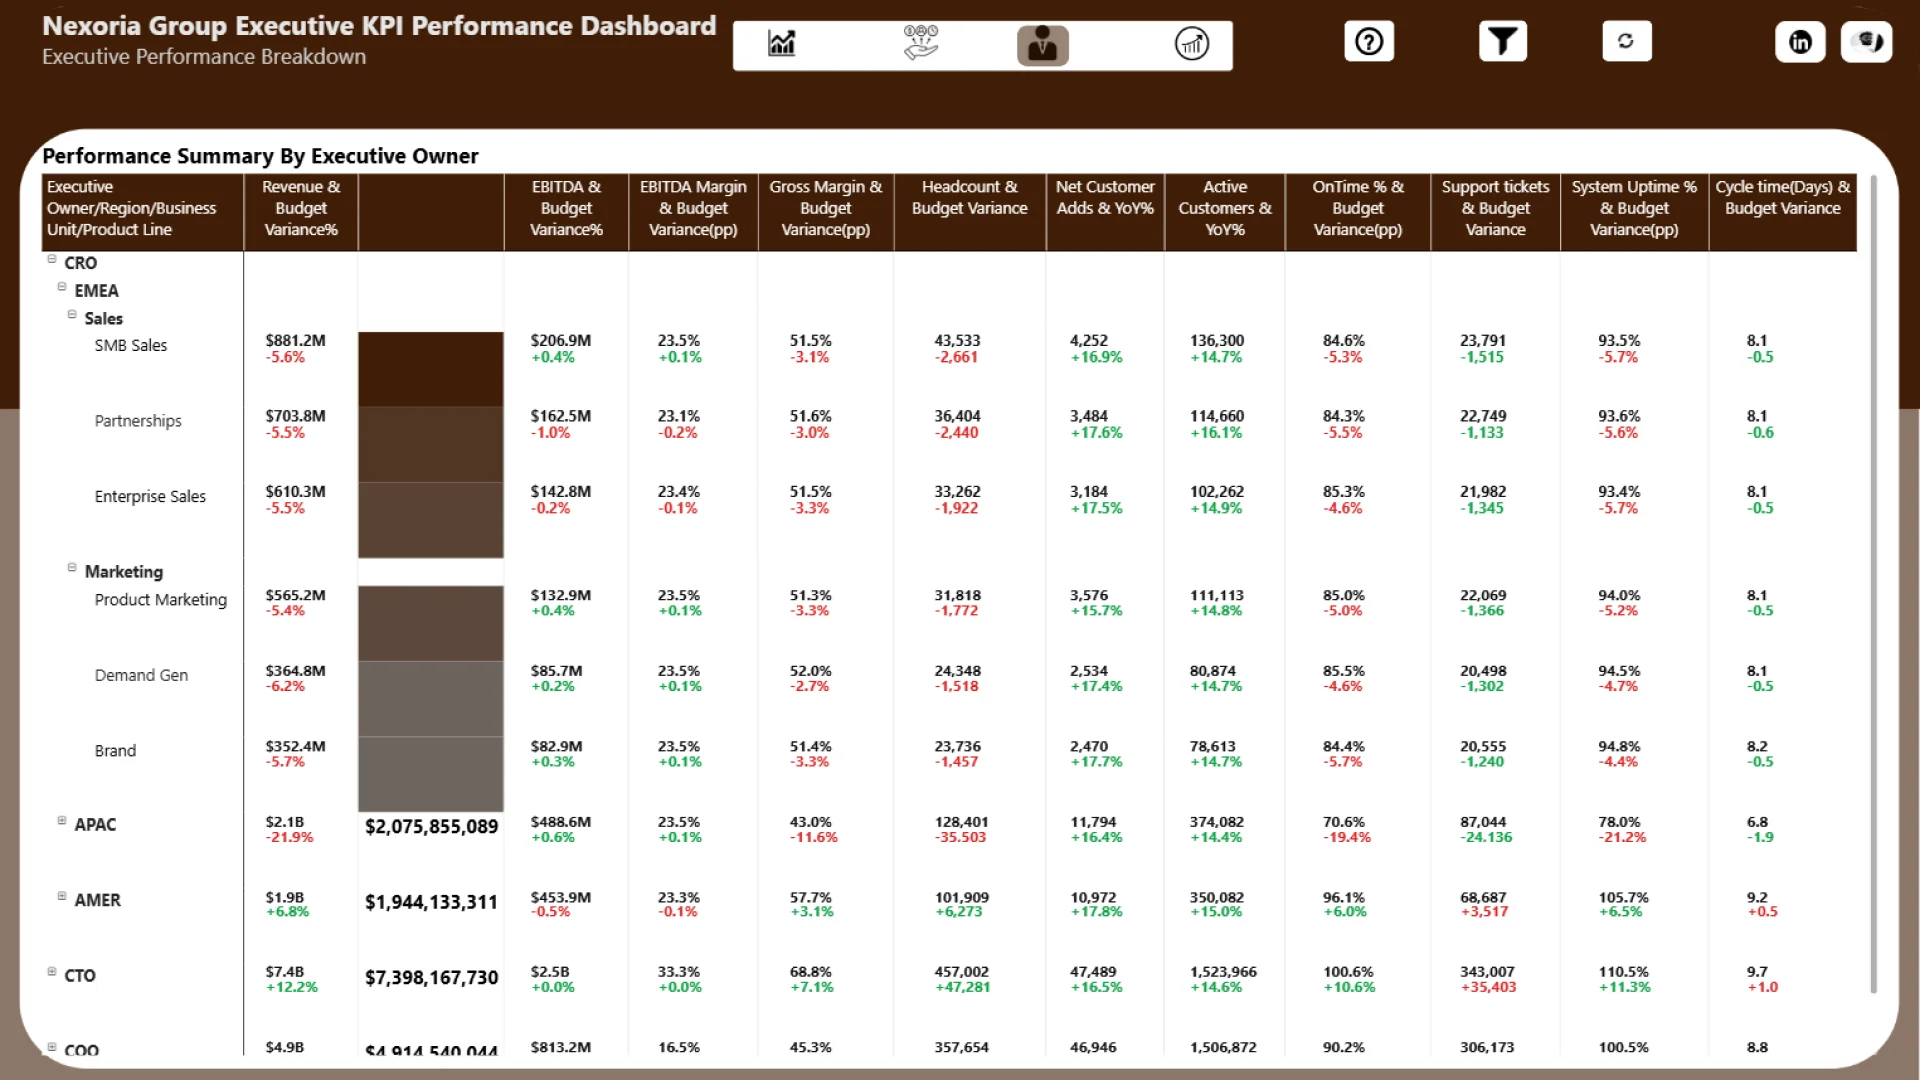The image size is (1920, 1080).
Task: Open the line chart overview page icon
Action: coord(781,44)
